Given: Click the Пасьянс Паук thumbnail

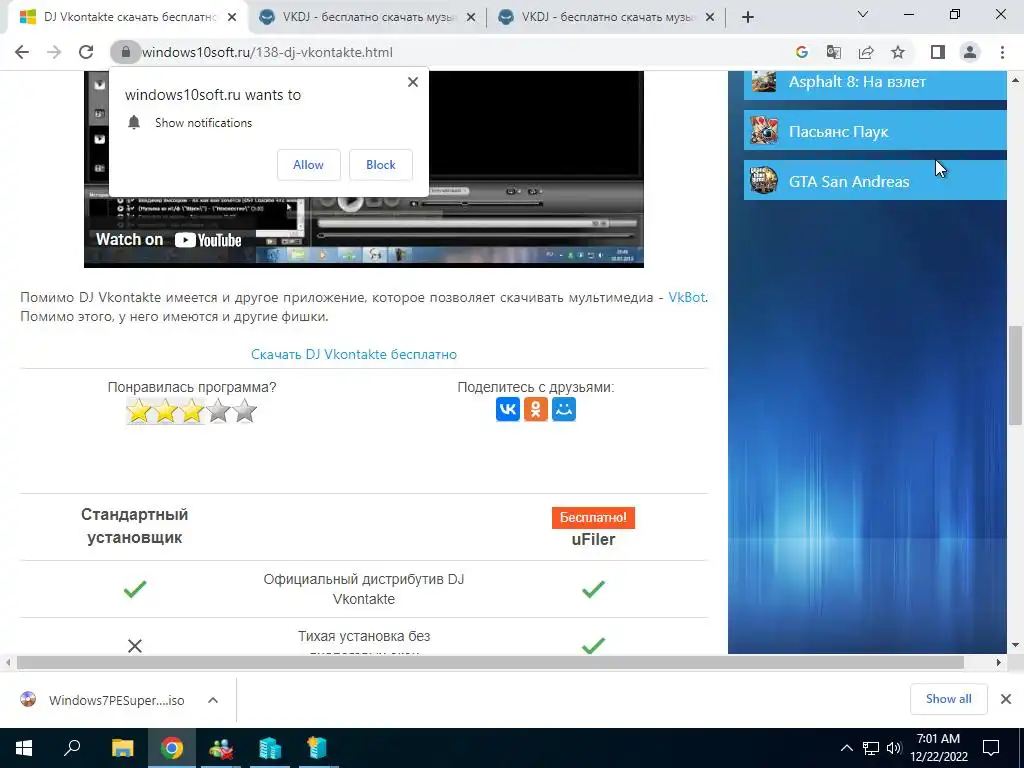Looking at the screenshot, I should point(763,130).
